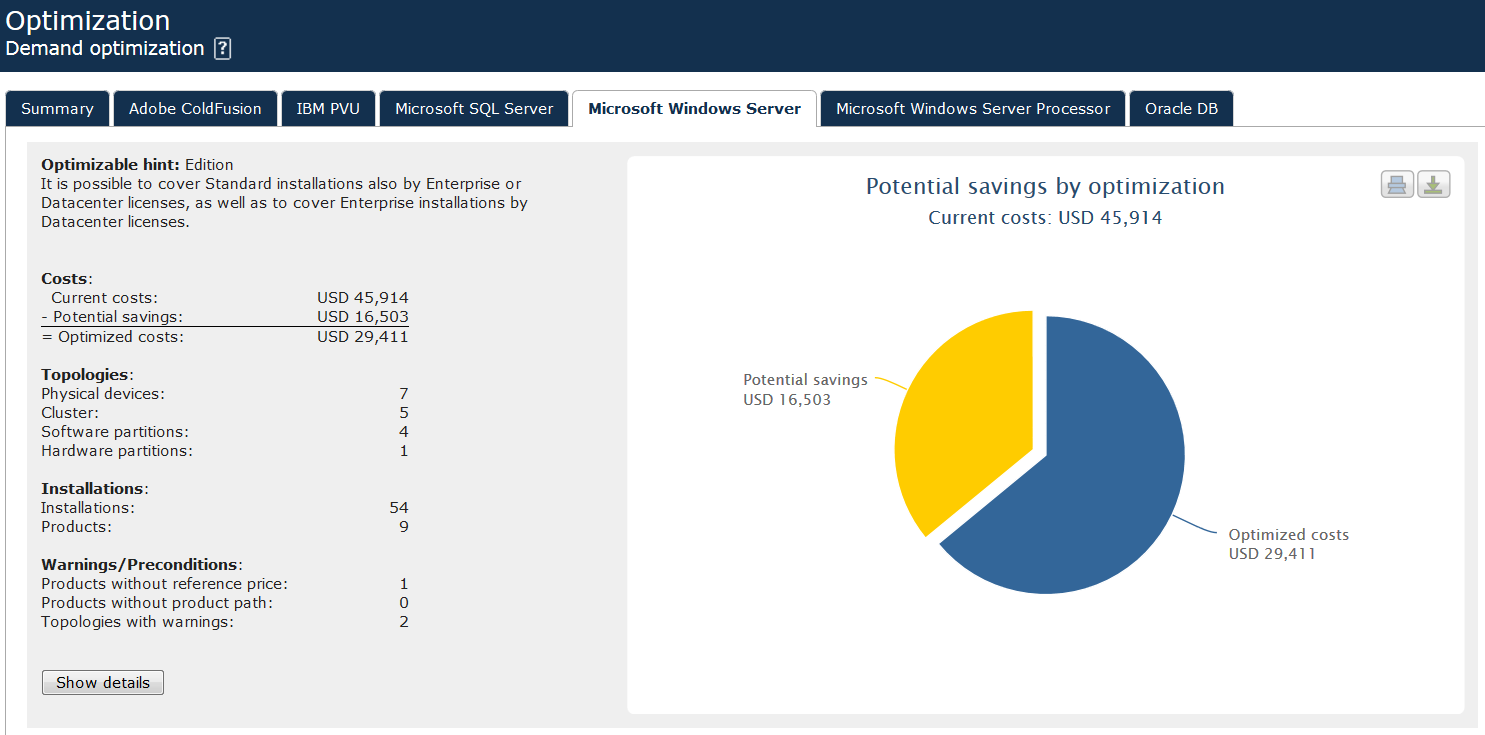Switch to the Oracle DB tab

pos(1181,109)
